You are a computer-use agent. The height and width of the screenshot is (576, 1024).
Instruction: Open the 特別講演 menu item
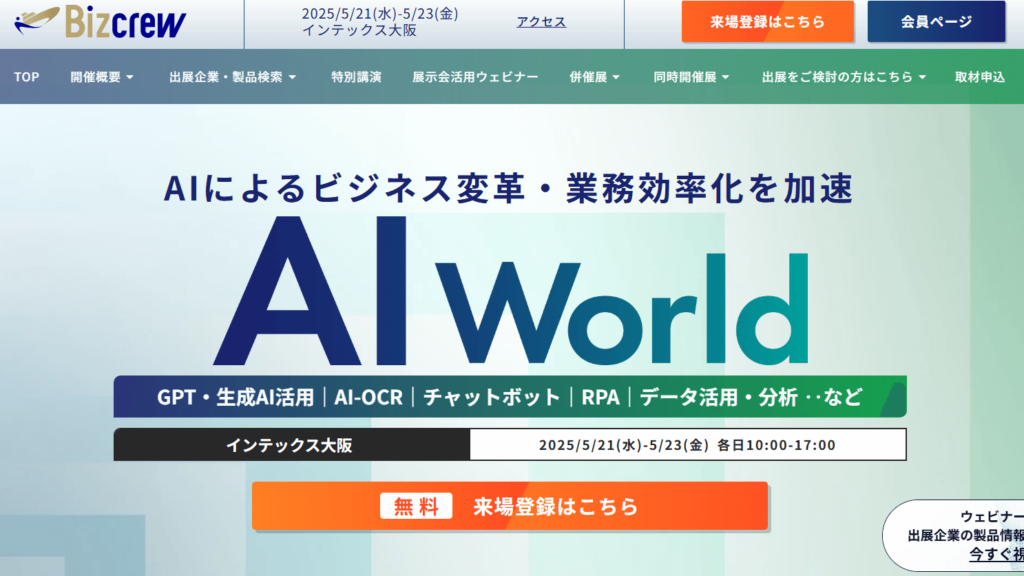[356, 77]
